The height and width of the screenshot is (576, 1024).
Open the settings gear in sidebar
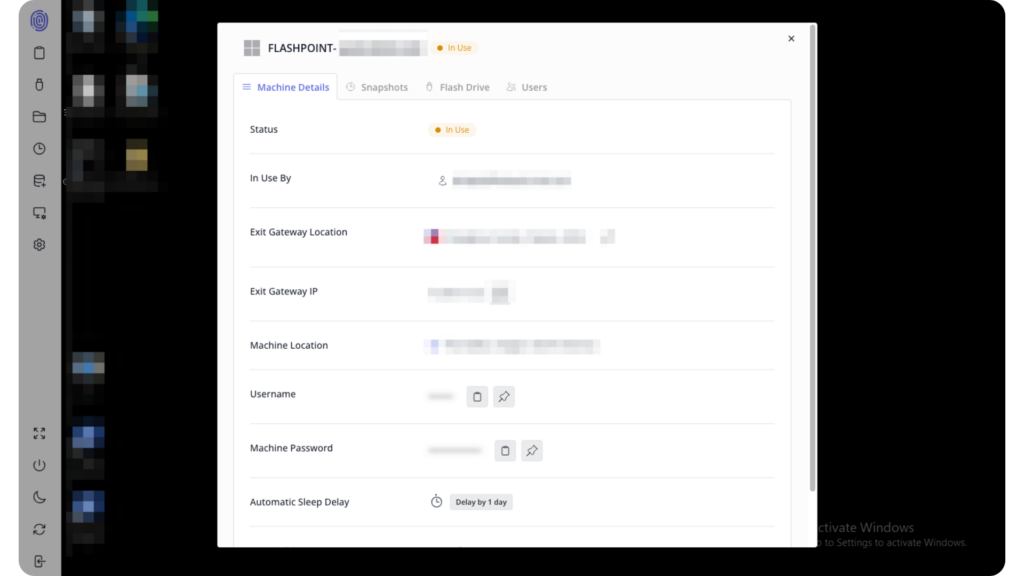point(39,245)
